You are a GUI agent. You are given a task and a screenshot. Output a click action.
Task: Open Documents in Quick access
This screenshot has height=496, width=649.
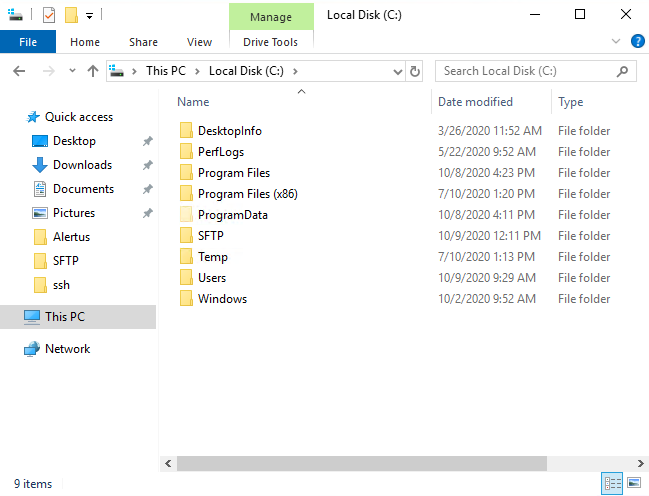[83, 189]
